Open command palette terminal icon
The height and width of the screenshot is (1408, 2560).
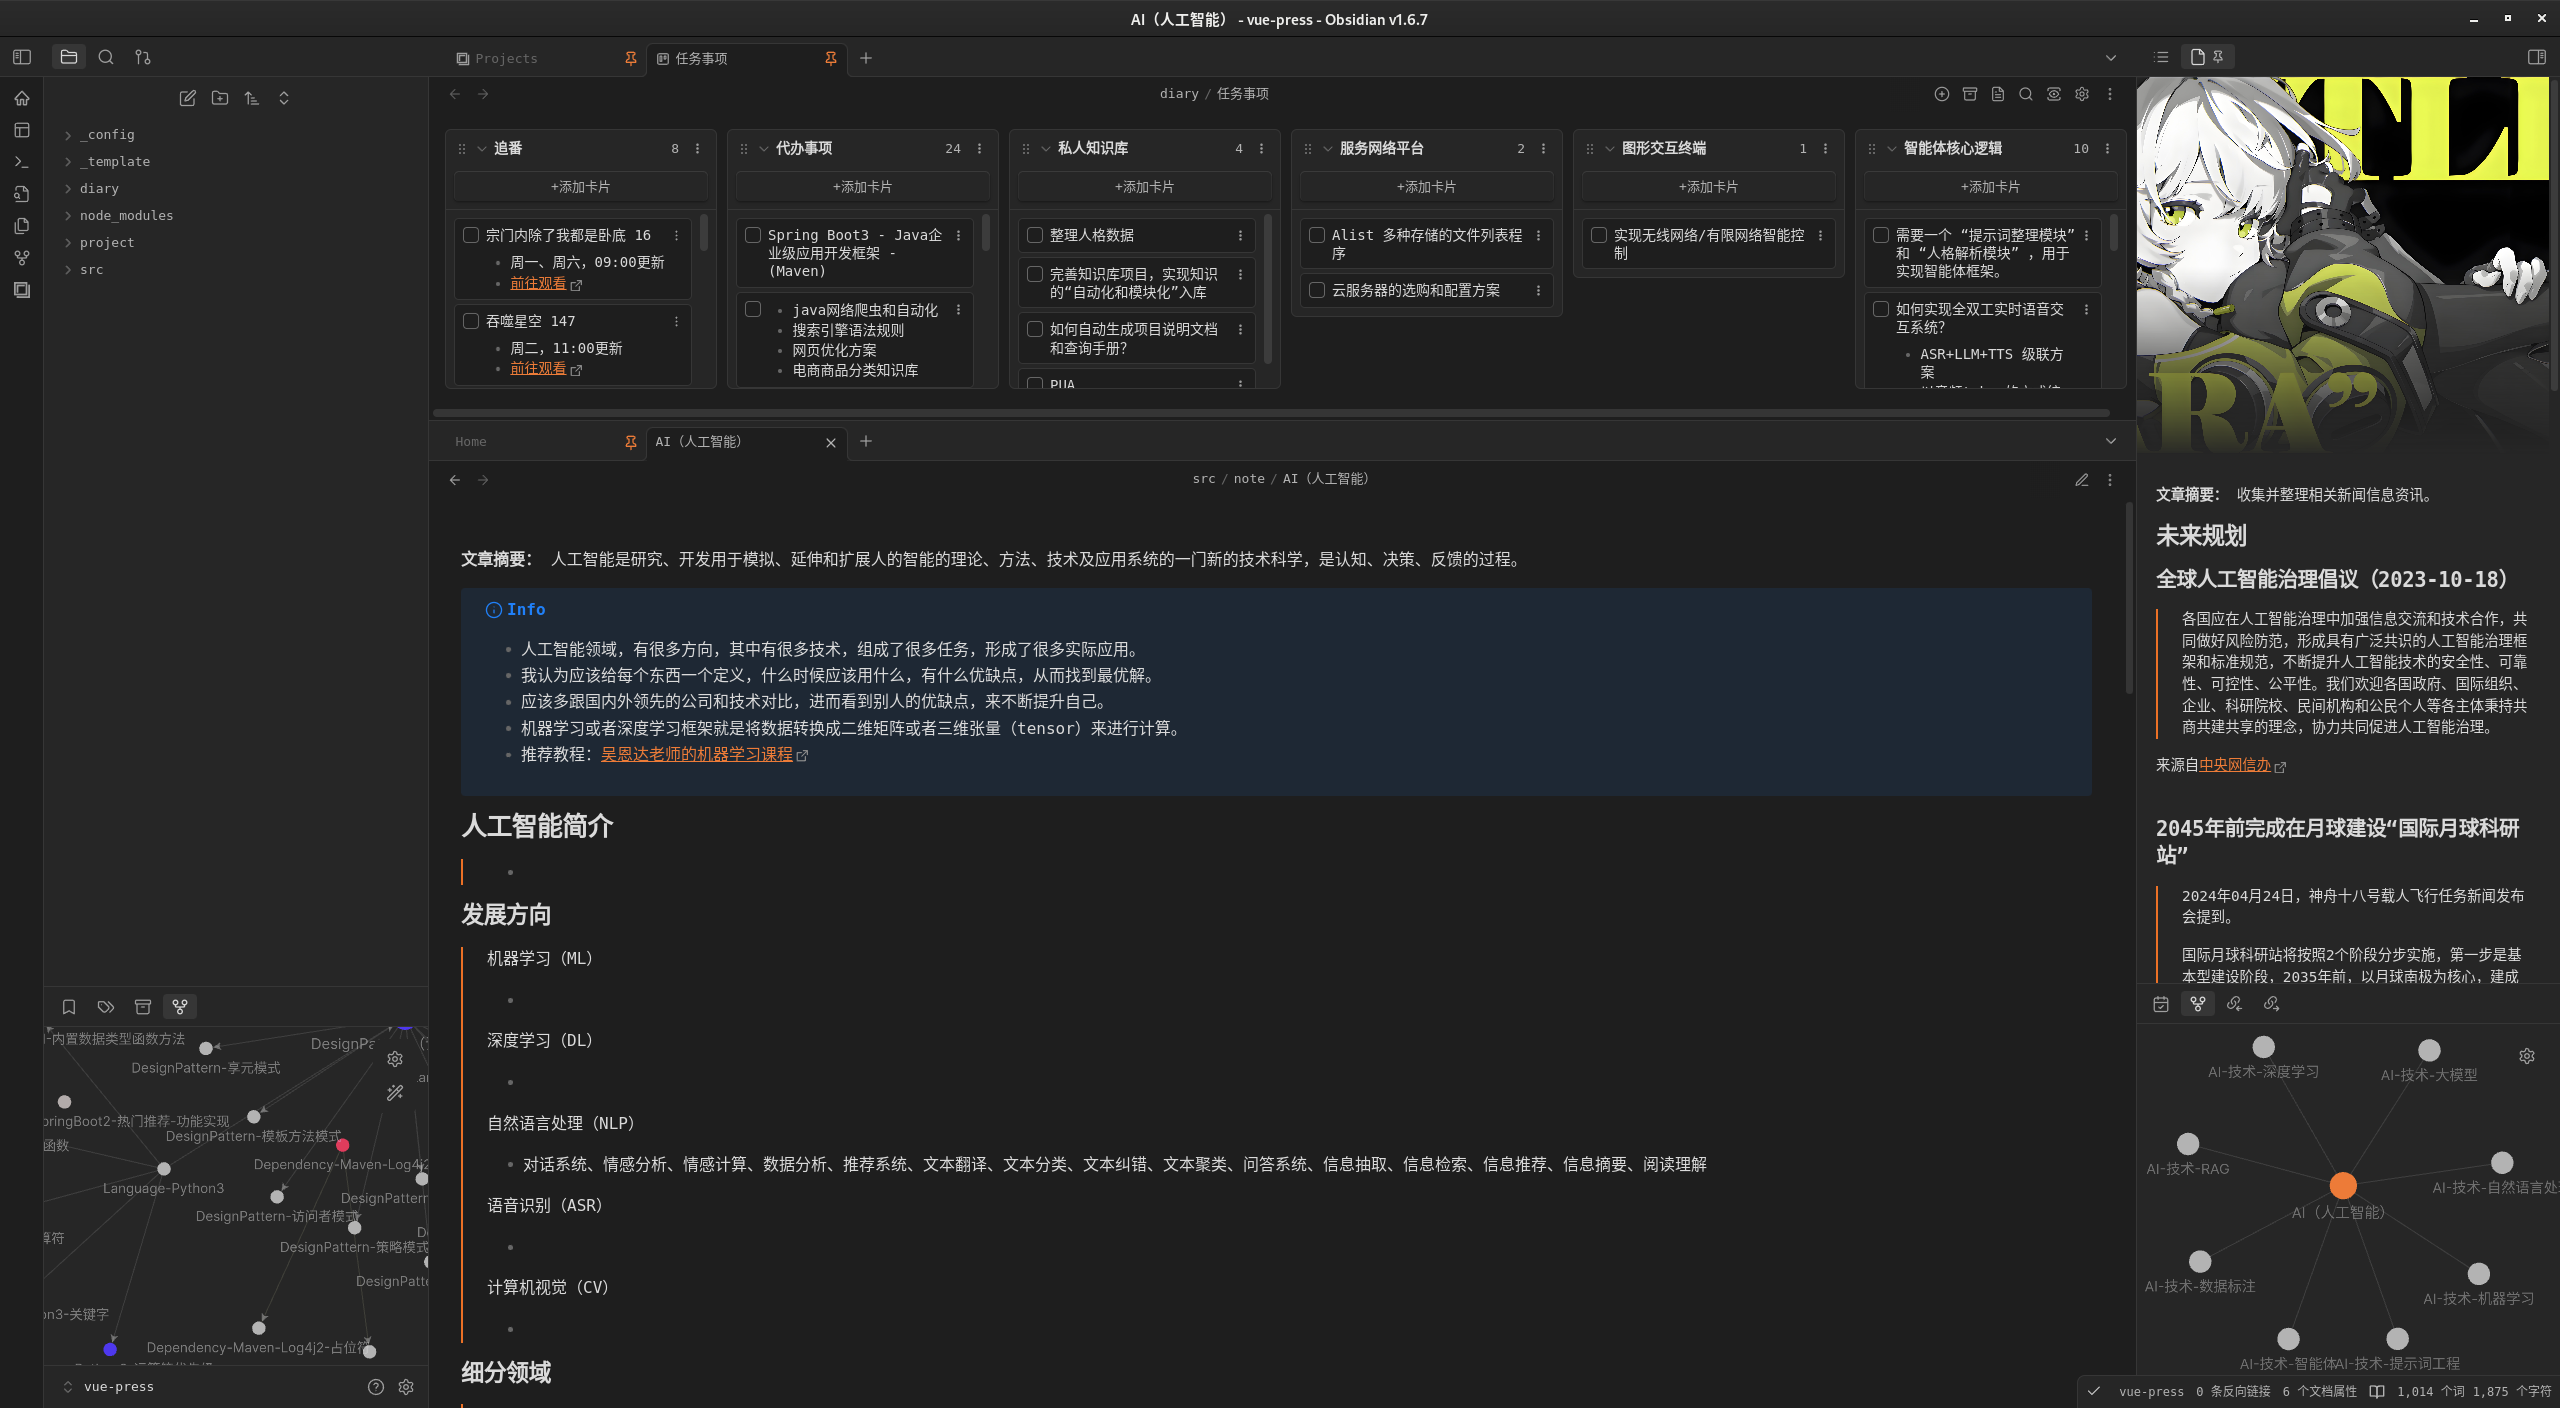22,162
